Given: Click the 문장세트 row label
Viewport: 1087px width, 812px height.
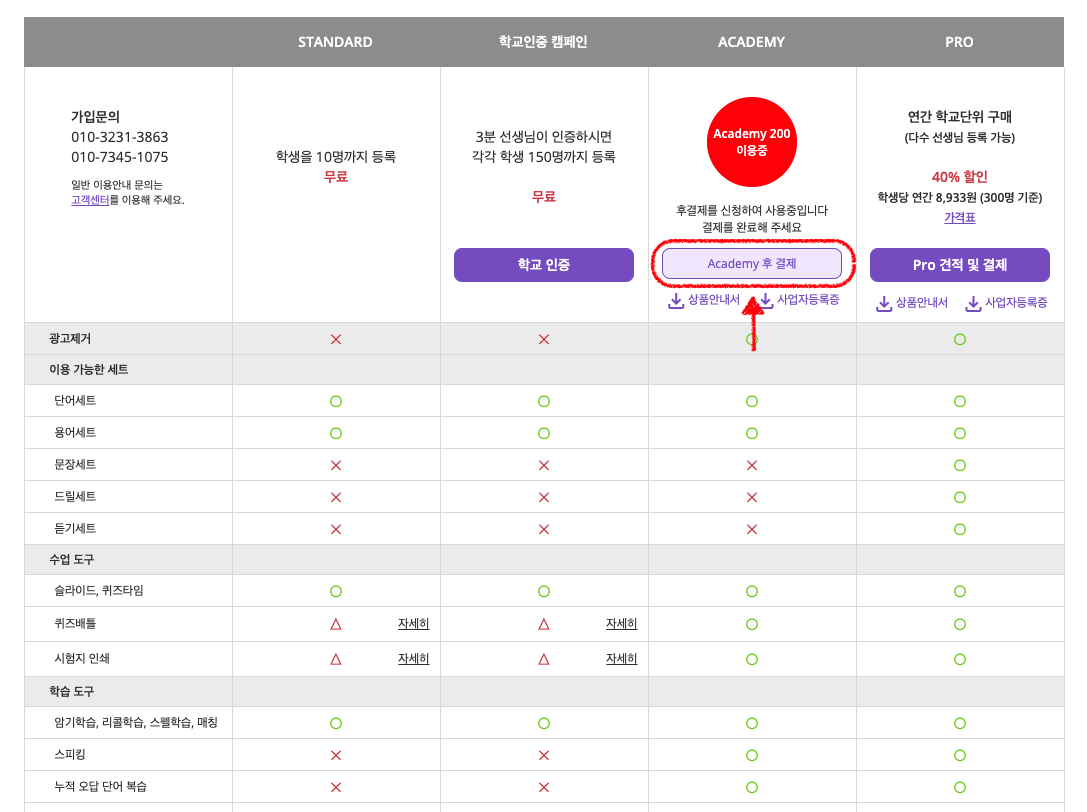Looking at the screenshot, I should [x=75, y=465].
